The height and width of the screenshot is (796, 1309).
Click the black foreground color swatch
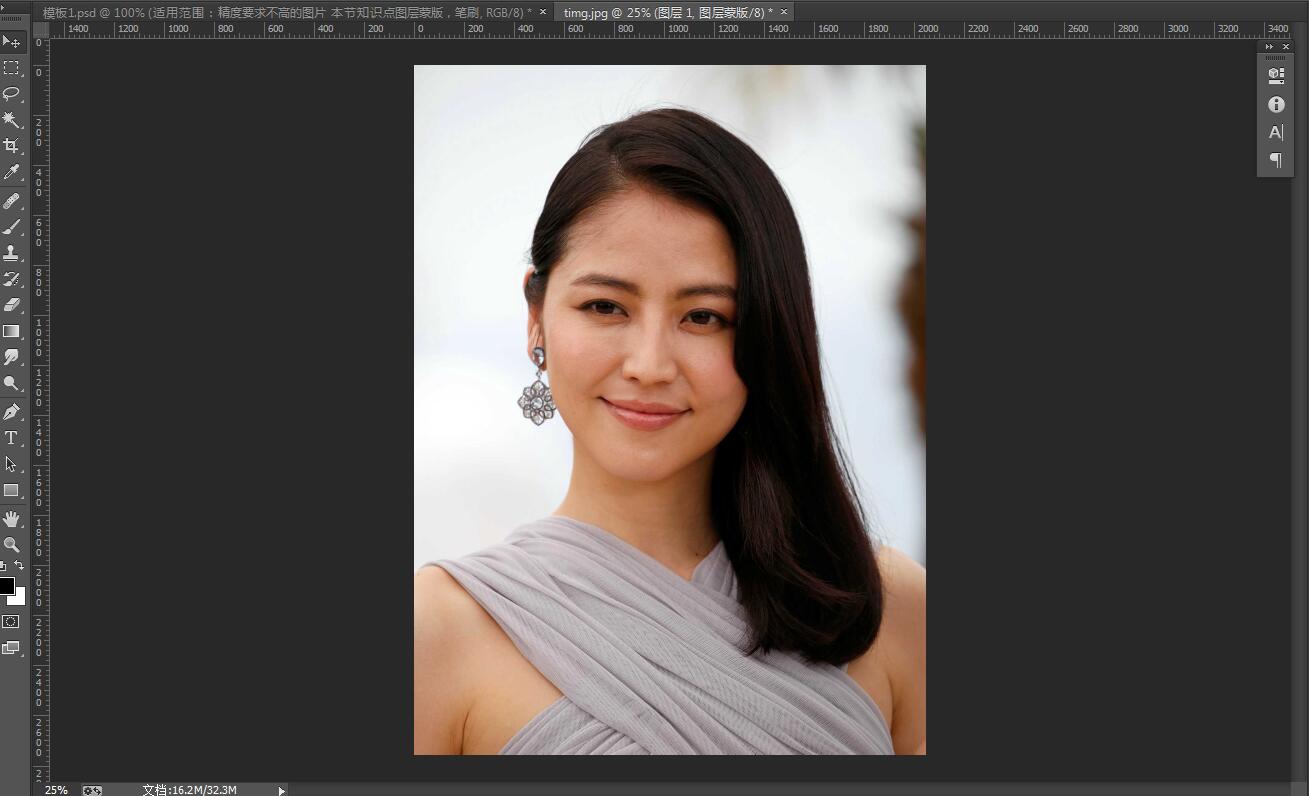[x=6, y=585]
